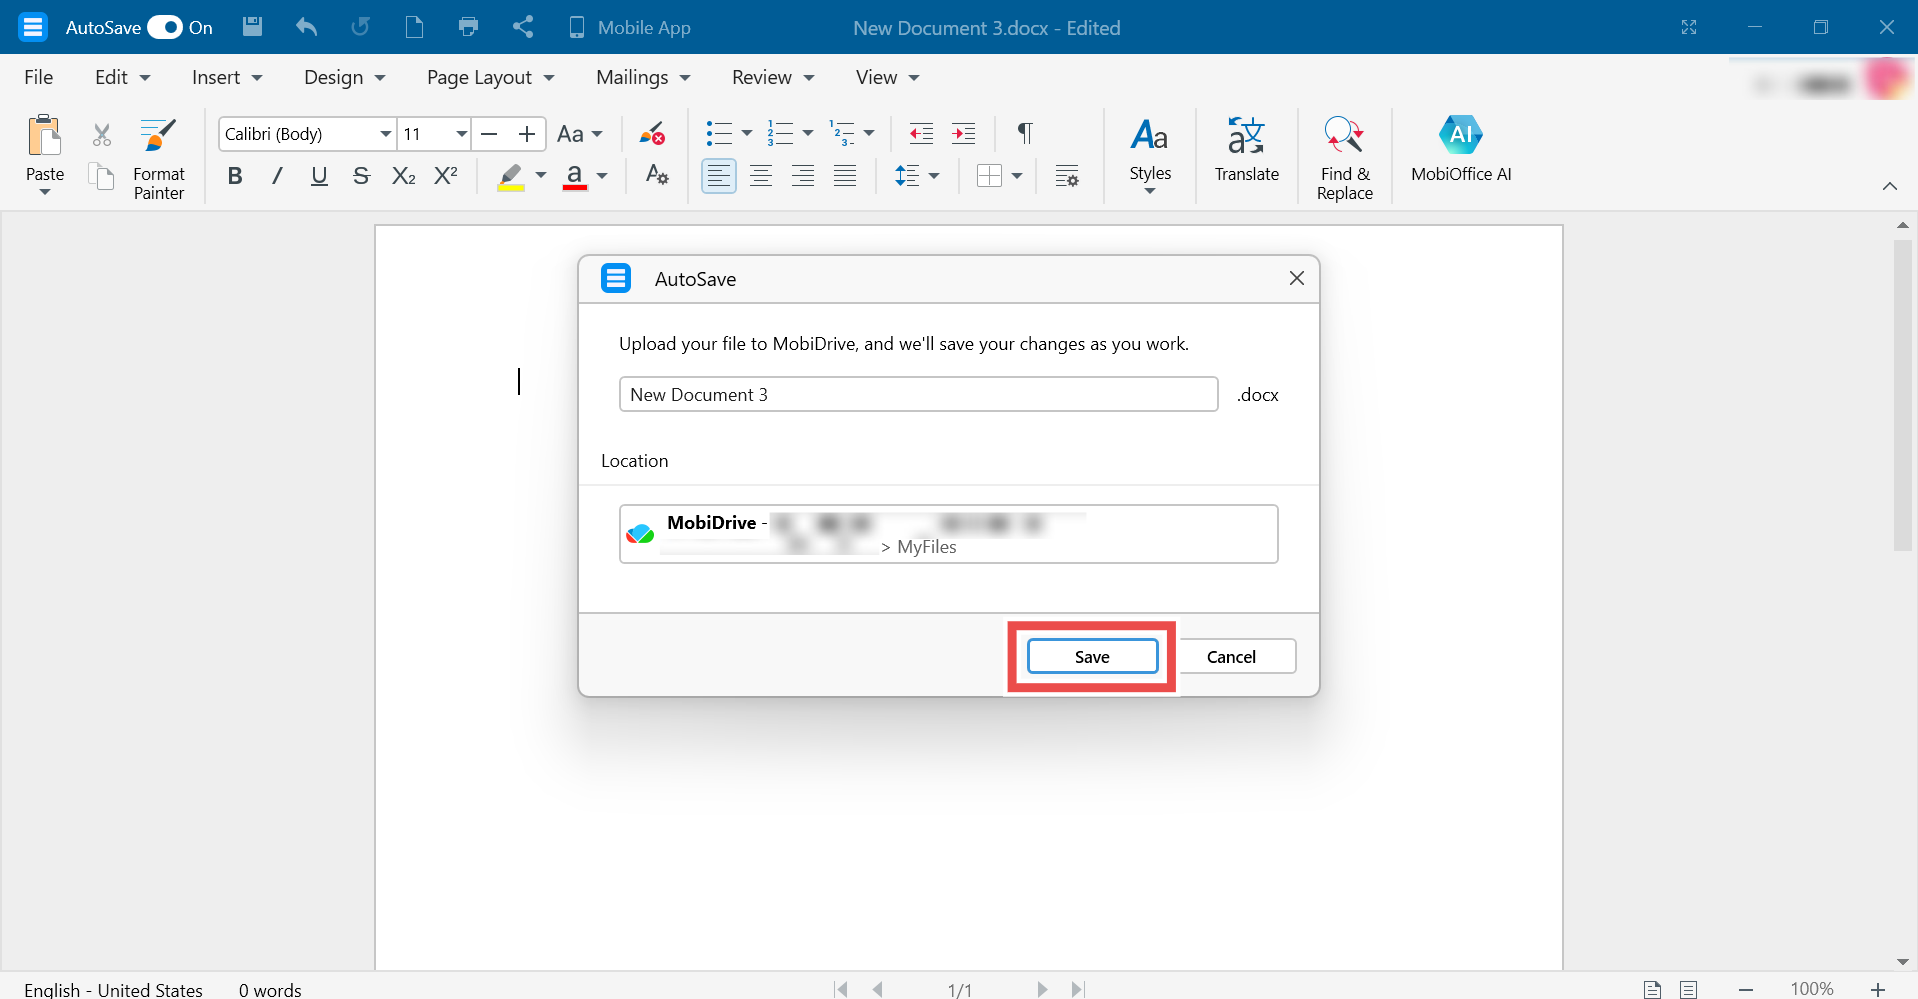Click the Paste clipboard icon
The height and width of the screenshot is (999, 1918).
(45, 136)
